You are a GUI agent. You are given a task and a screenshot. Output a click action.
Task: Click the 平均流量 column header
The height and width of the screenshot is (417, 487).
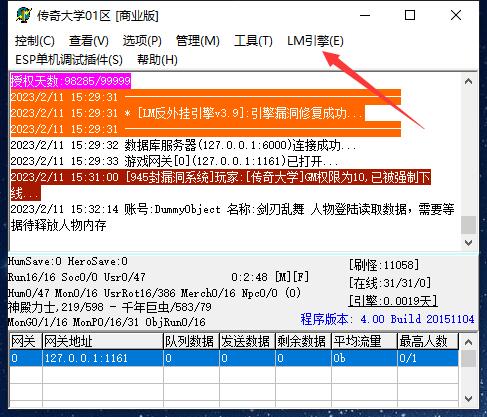(364, 341)
